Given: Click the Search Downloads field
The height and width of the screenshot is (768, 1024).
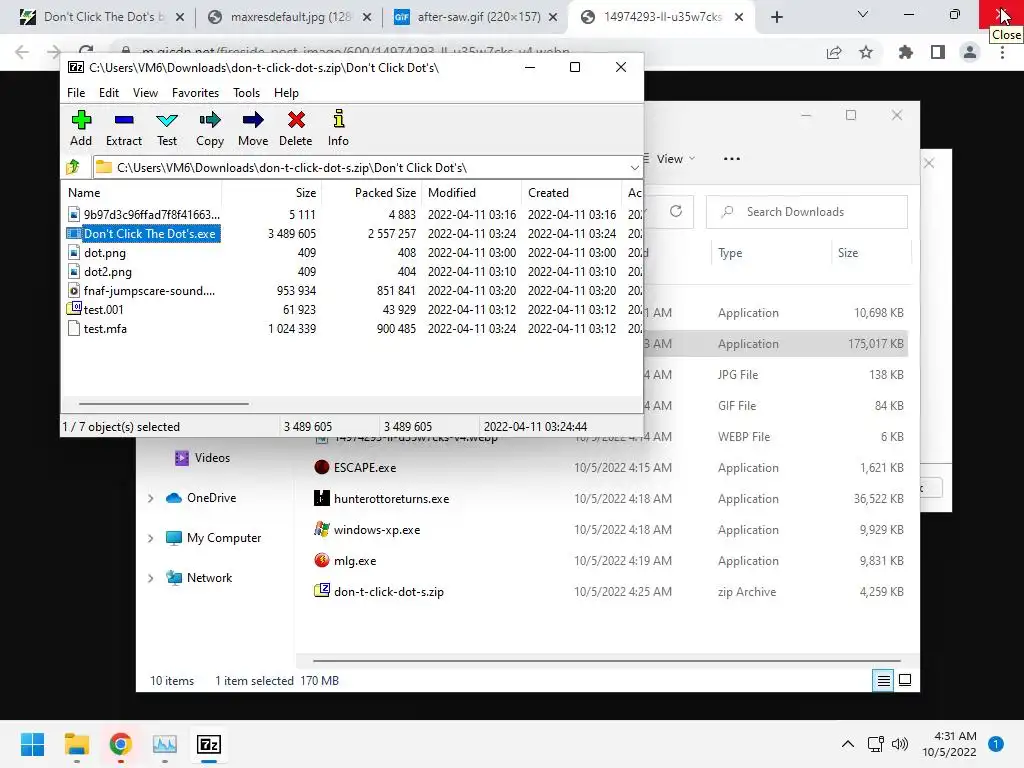Looking at the screenshot, I should [807, 212].
